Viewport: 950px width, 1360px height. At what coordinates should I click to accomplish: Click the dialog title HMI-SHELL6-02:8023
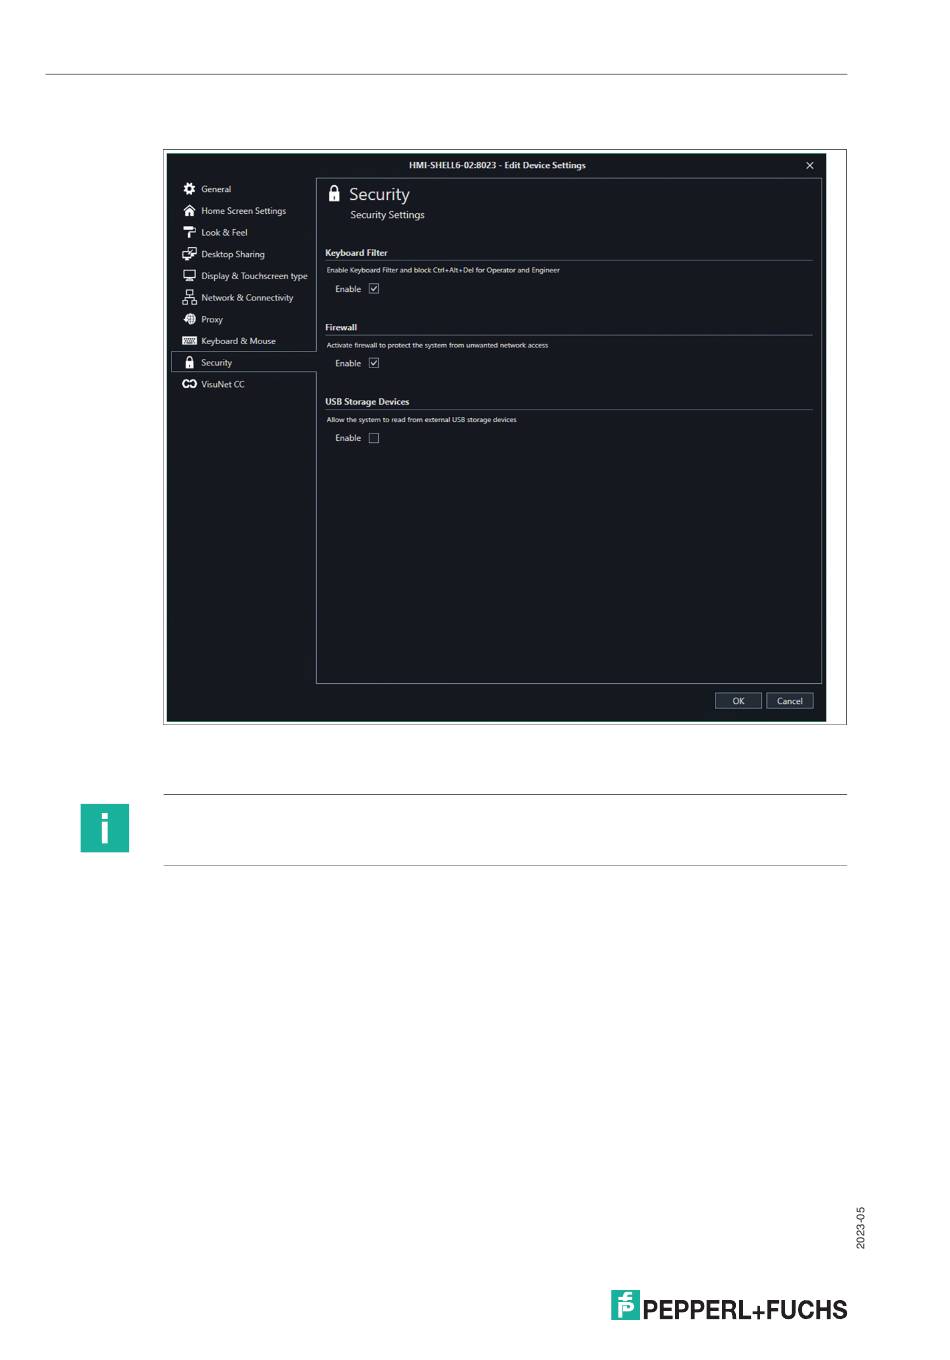[x=497, y=165]
